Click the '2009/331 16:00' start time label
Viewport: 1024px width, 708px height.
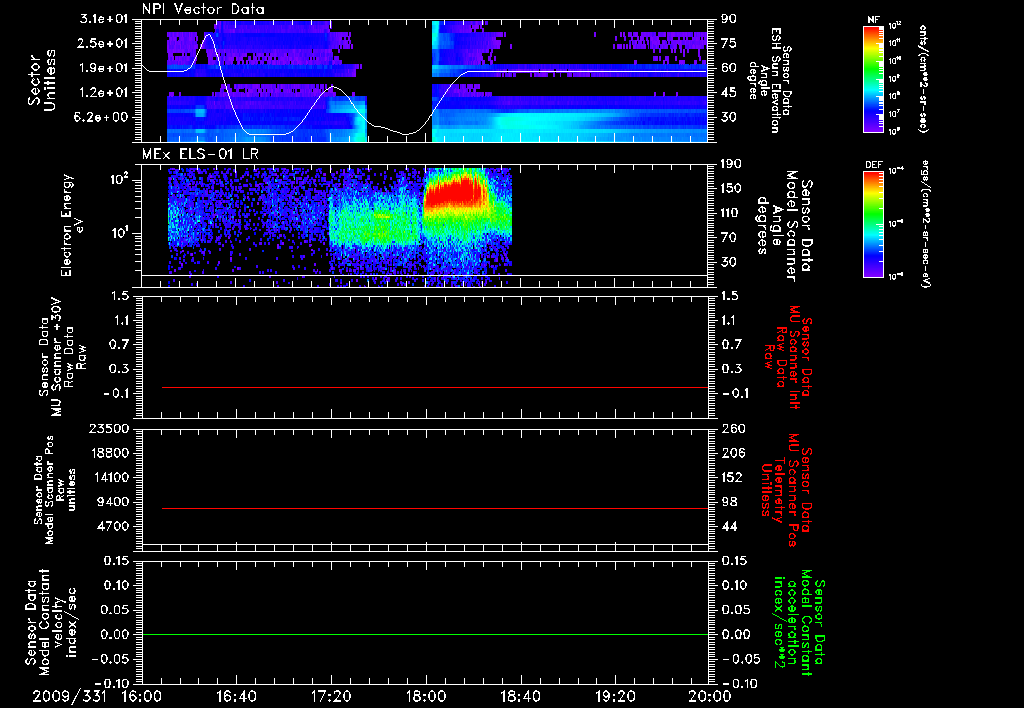[x=97, y=696]
